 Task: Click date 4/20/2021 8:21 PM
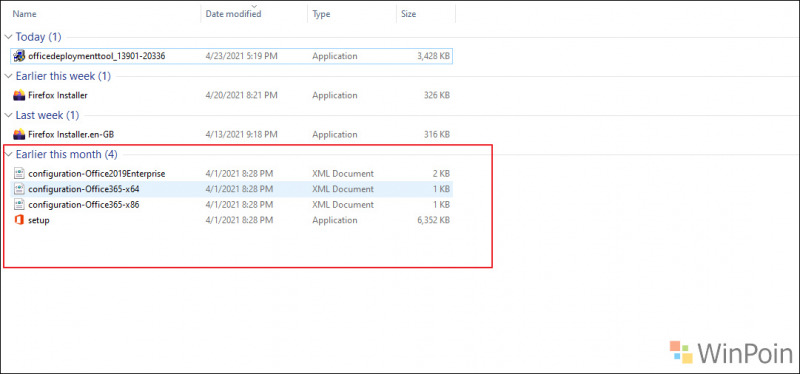click(x=241, y=95)
